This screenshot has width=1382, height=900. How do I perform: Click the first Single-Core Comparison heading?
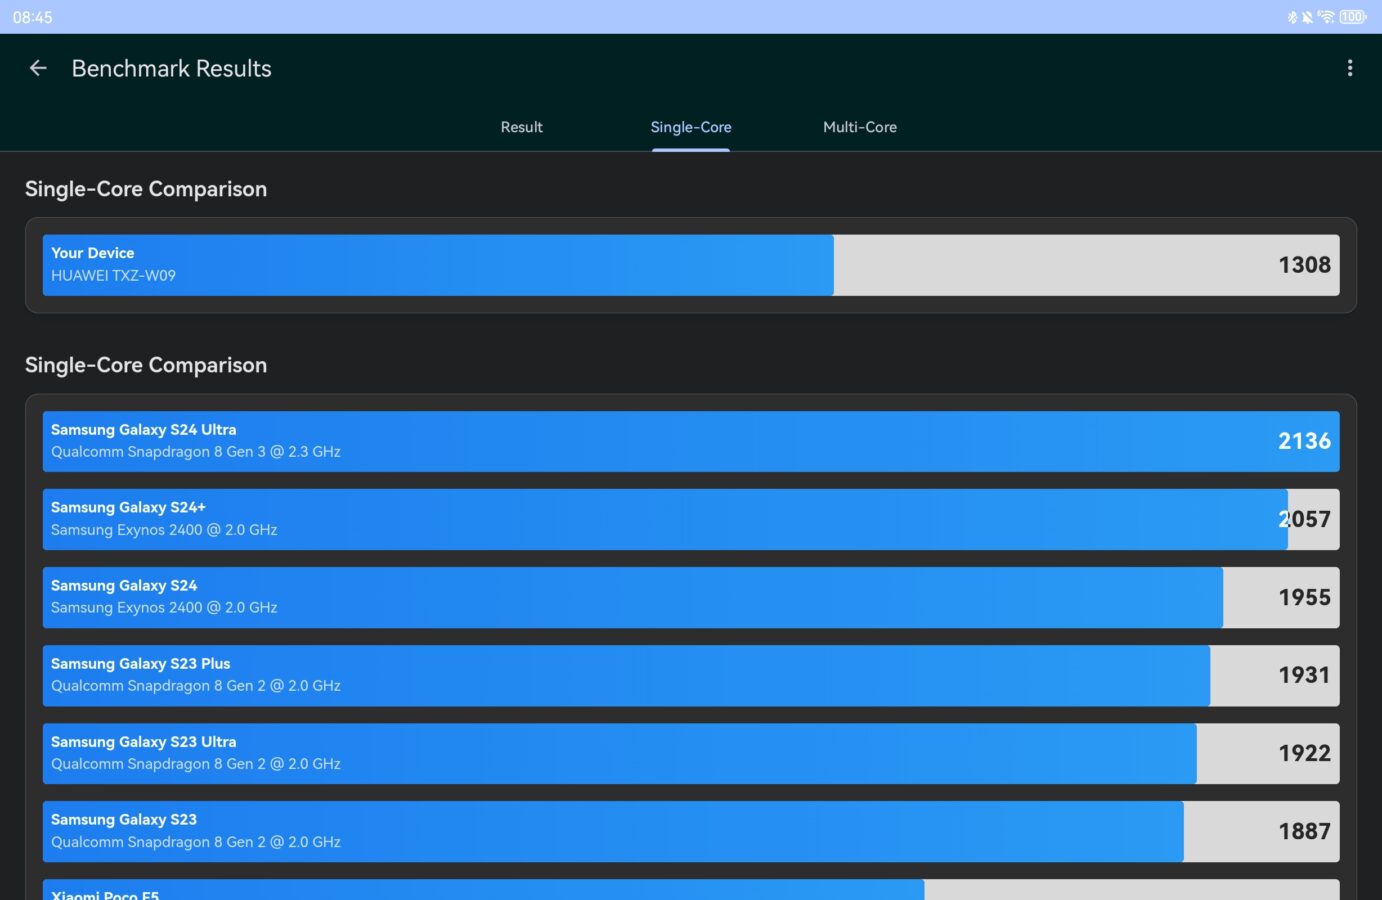pyautogui.click(x=146, y=189)
